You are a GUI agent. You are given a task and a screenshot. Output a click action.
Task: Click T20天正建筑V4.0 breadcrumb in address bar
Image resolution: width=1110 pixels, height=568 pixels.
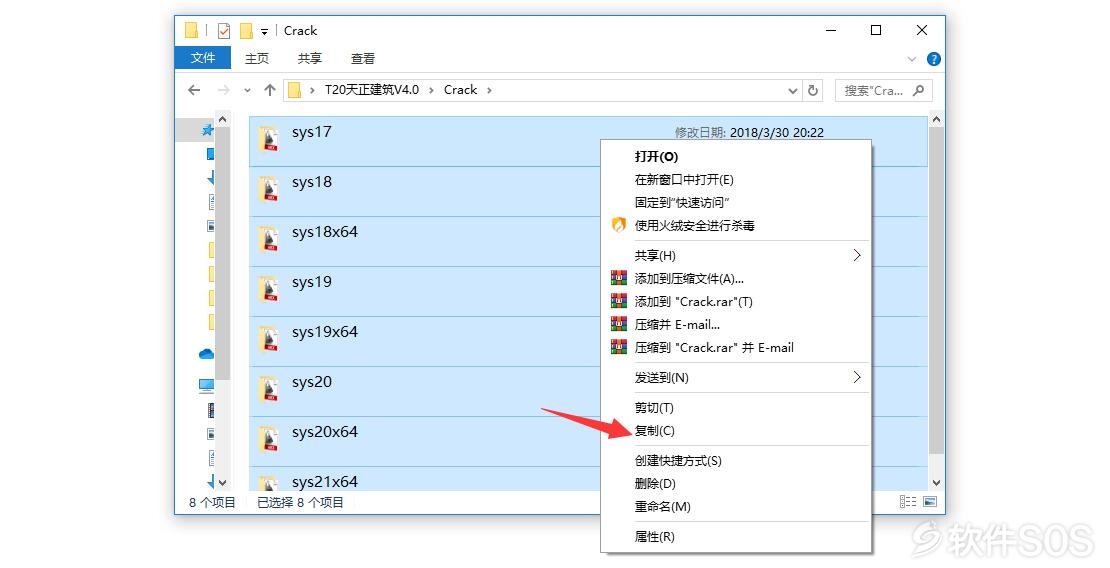(x=372, y=90)
